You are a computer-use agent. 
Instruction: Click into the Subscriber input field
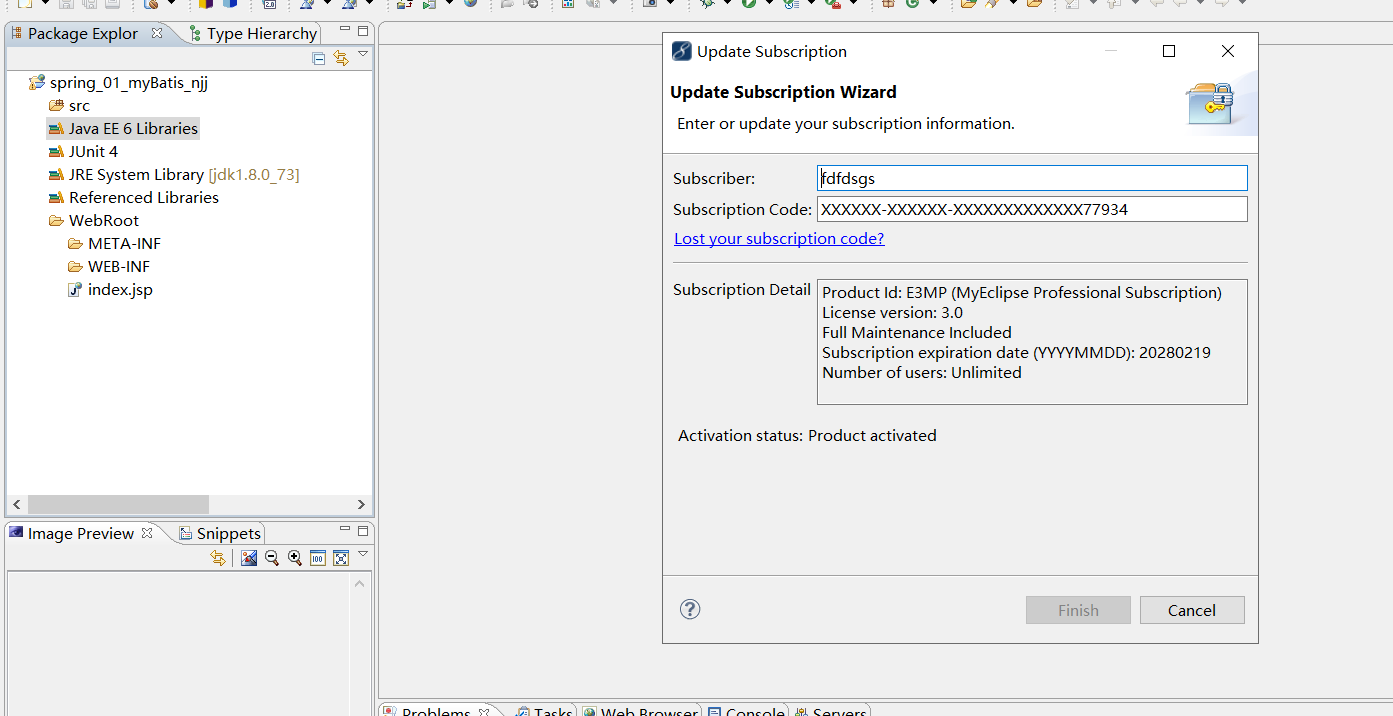pos(1032,178)
